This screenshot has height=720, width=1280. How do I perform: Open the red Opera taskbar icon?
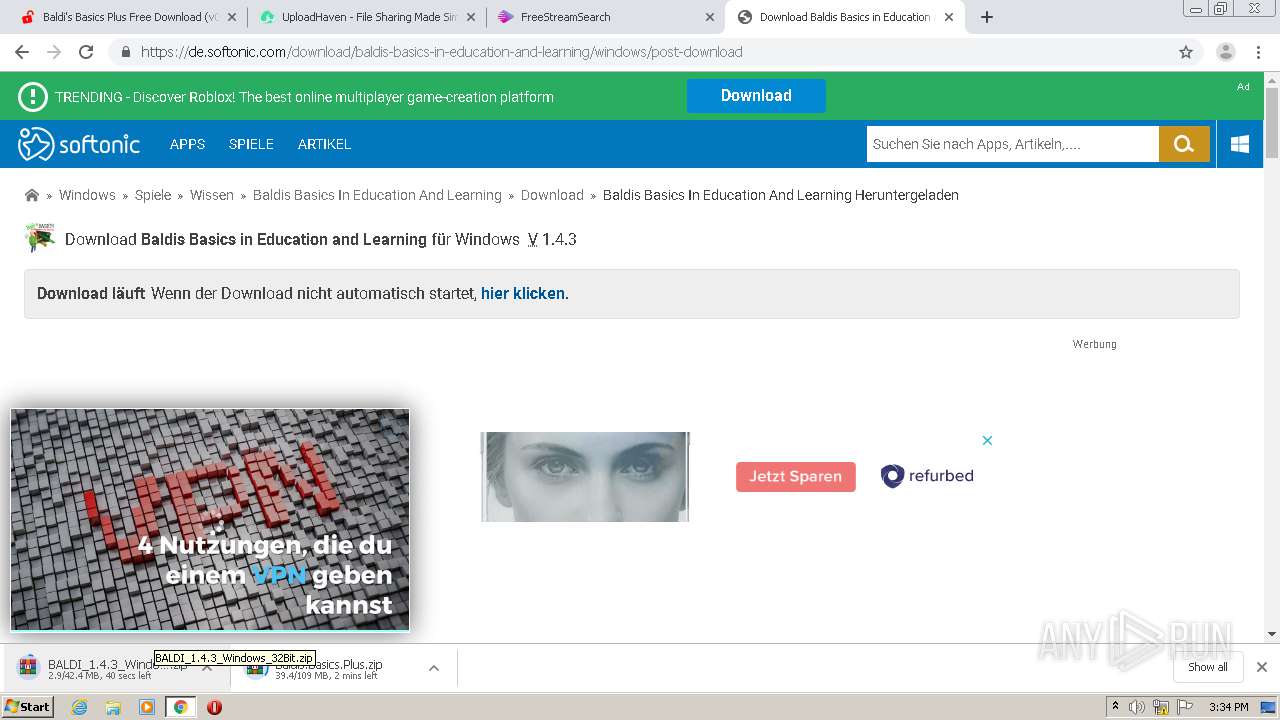[x=214, y=707]
